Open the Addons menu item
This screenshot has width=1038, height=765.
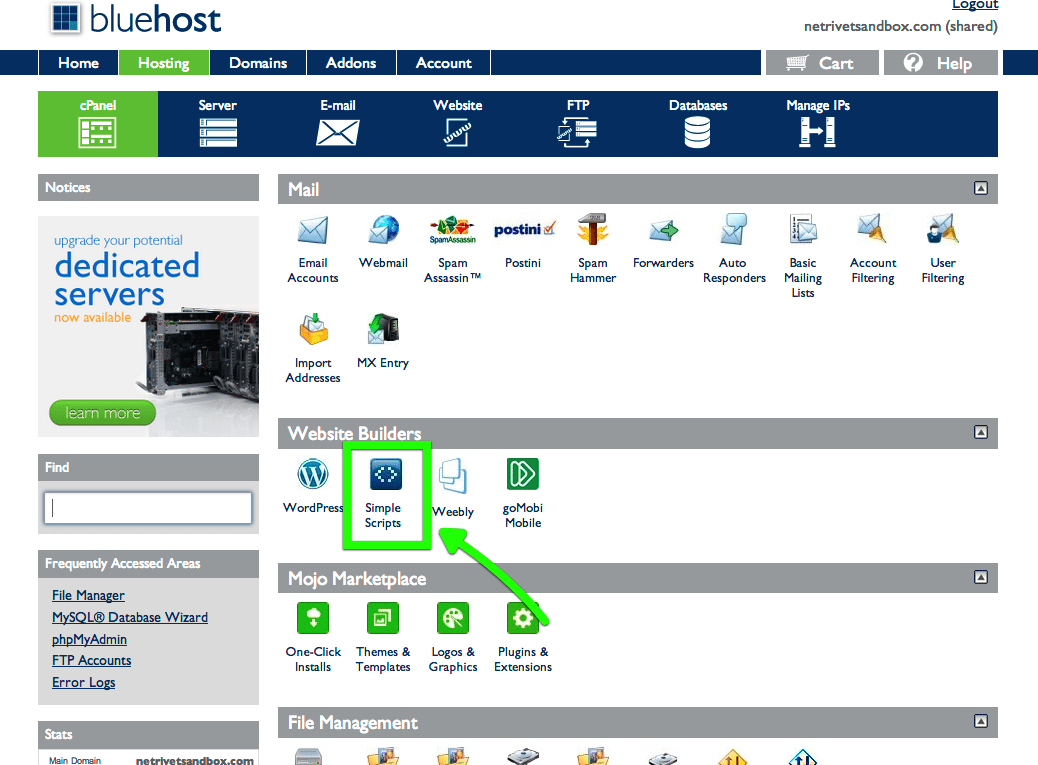pyautogui.click(x=351, y=63)
